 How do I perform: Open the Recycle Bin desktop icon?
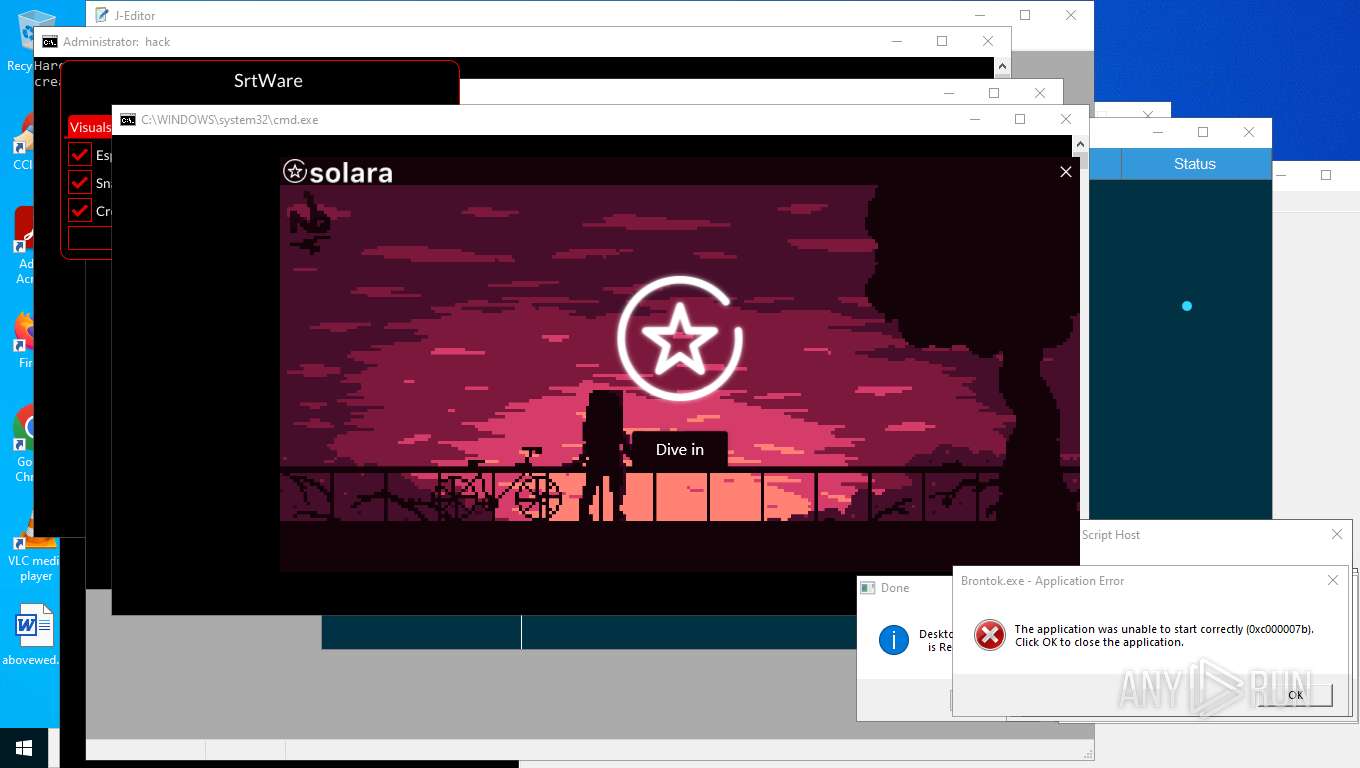(36, 30)
